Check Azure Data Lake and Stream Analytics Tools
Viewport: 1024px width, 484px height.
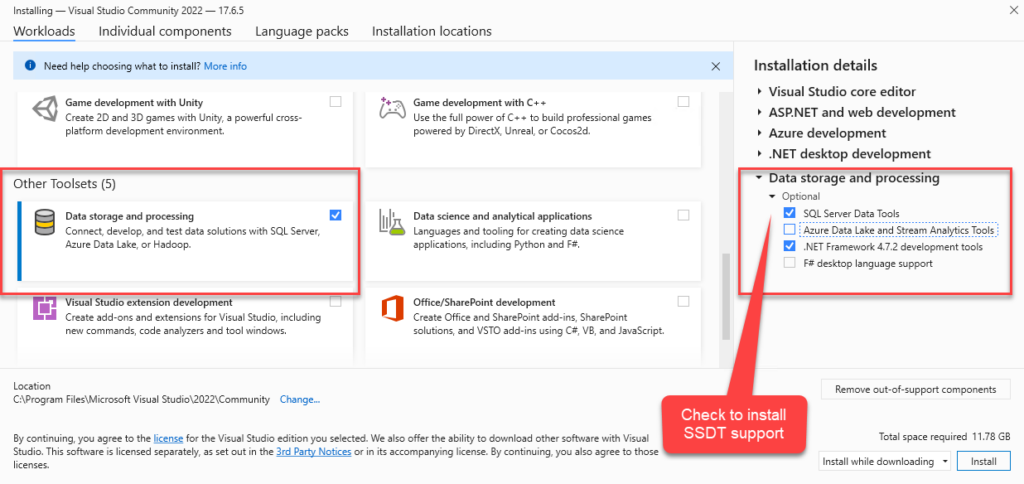[x=790, y=230]
